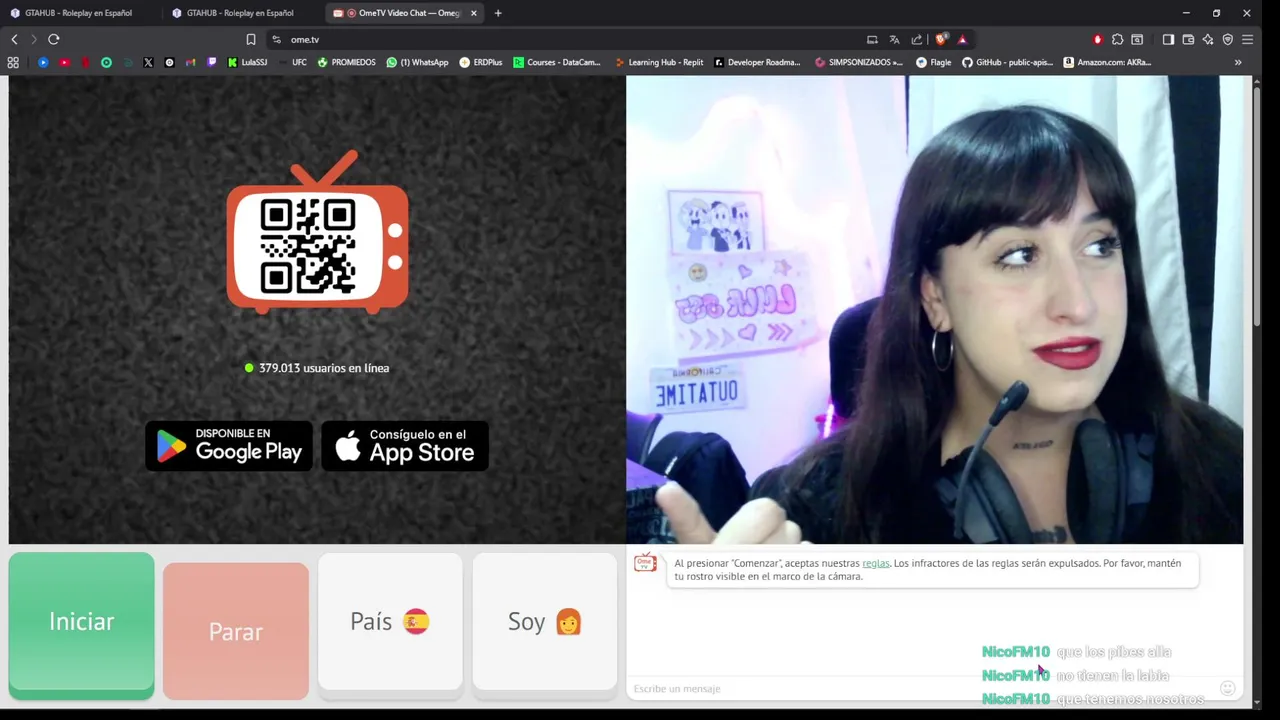Open the reglas rules link
The width and height of the screenshot is (1280, 720).
click(875, 563)
